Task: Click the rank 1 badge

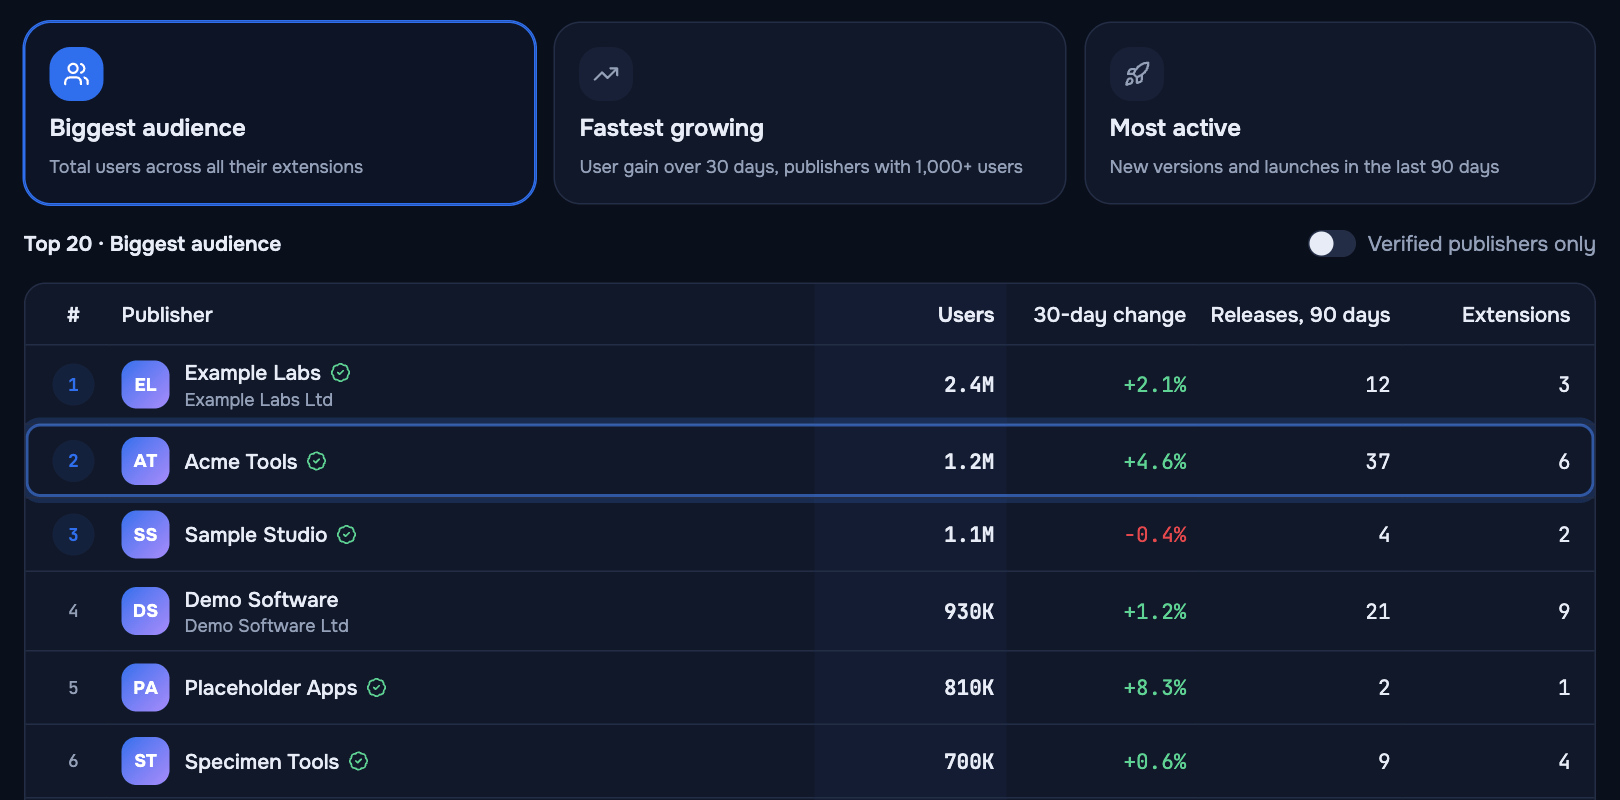Action: 73,385
